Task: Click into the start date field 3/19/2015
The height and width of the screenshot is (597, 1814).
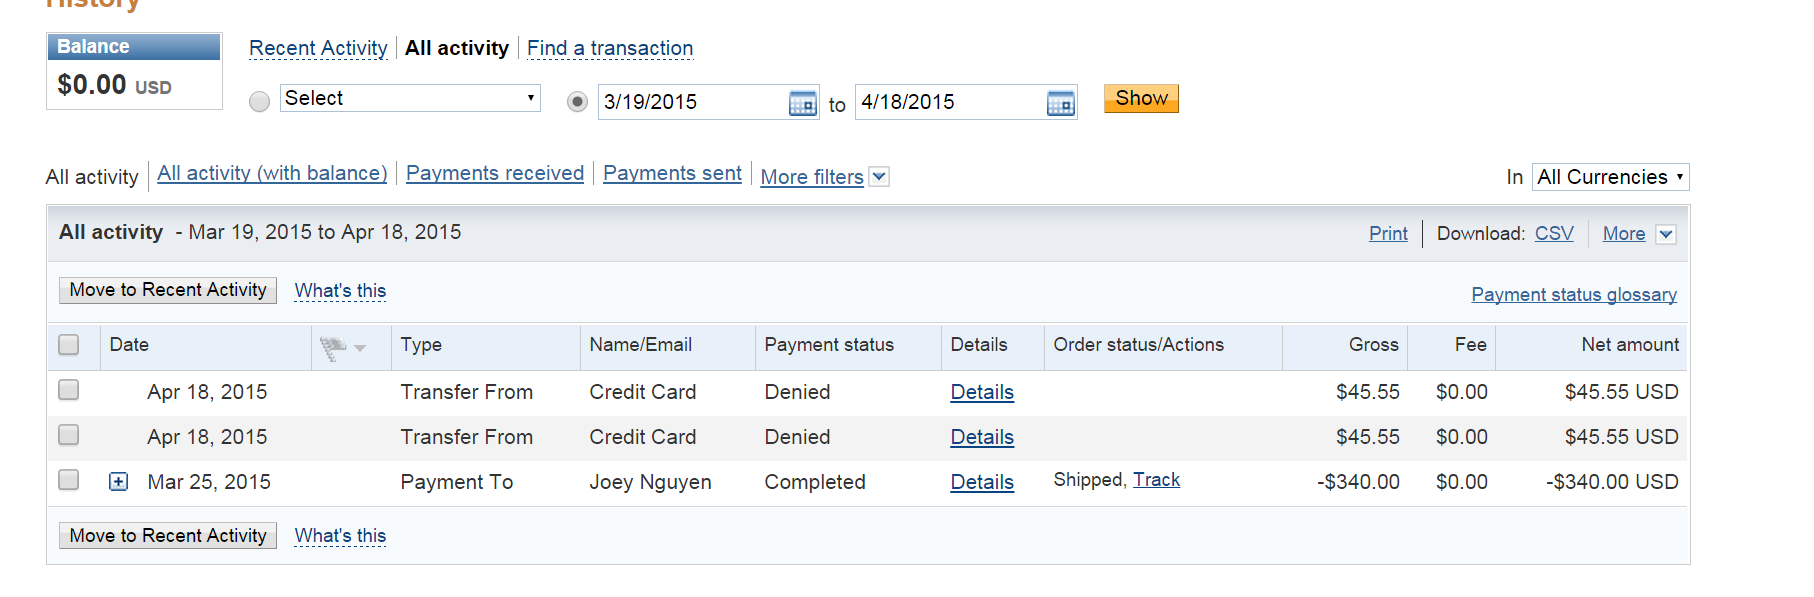Action: click(x=690, y=102)
